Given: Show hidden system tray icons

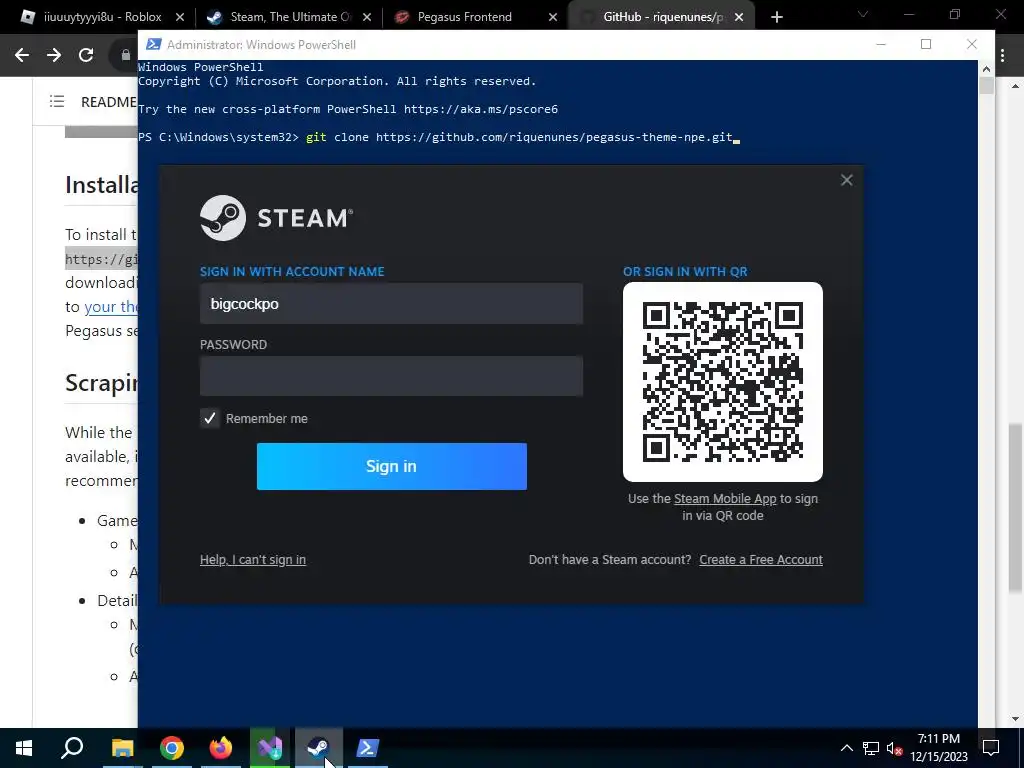Looking at the screenshot, I should click(846, 748).
